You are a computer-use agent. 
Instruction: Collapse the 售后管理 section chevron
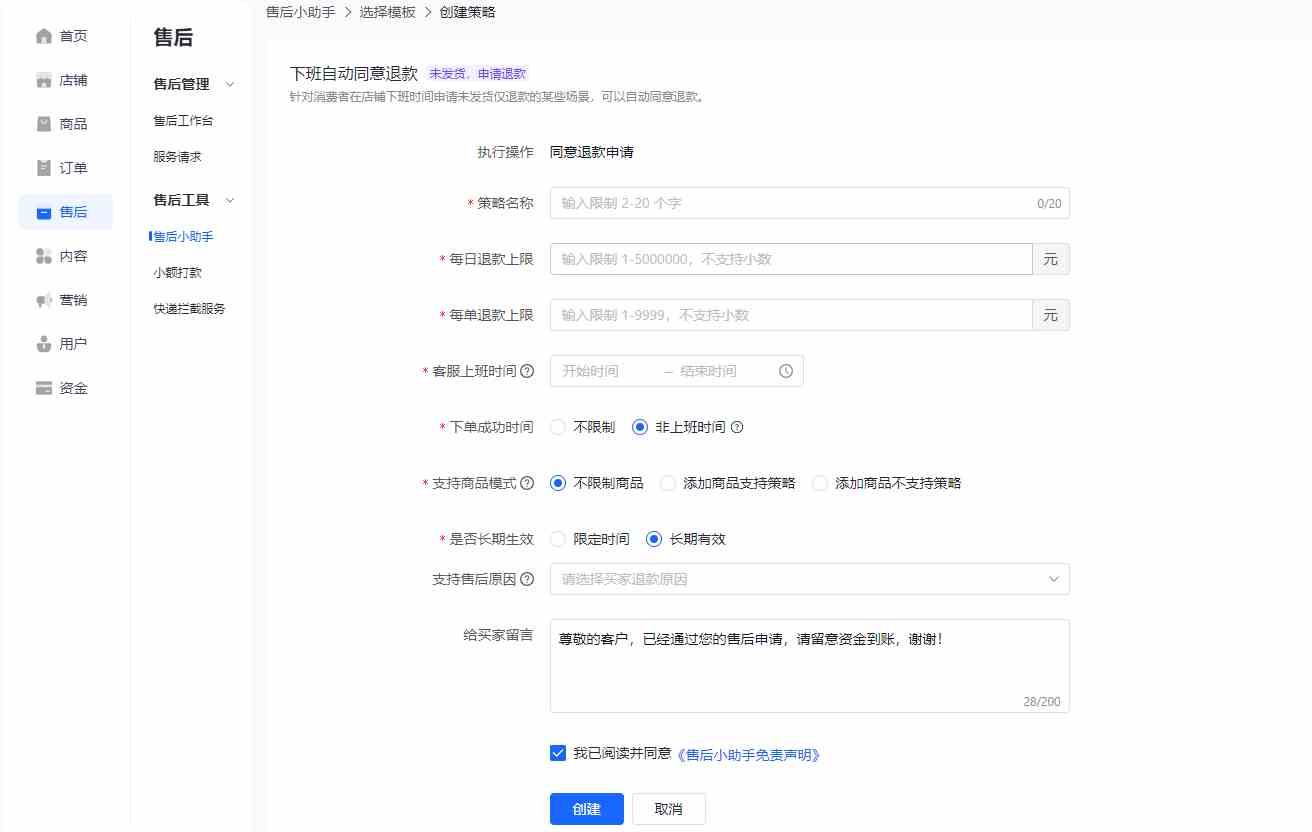[x=230, y=85]
